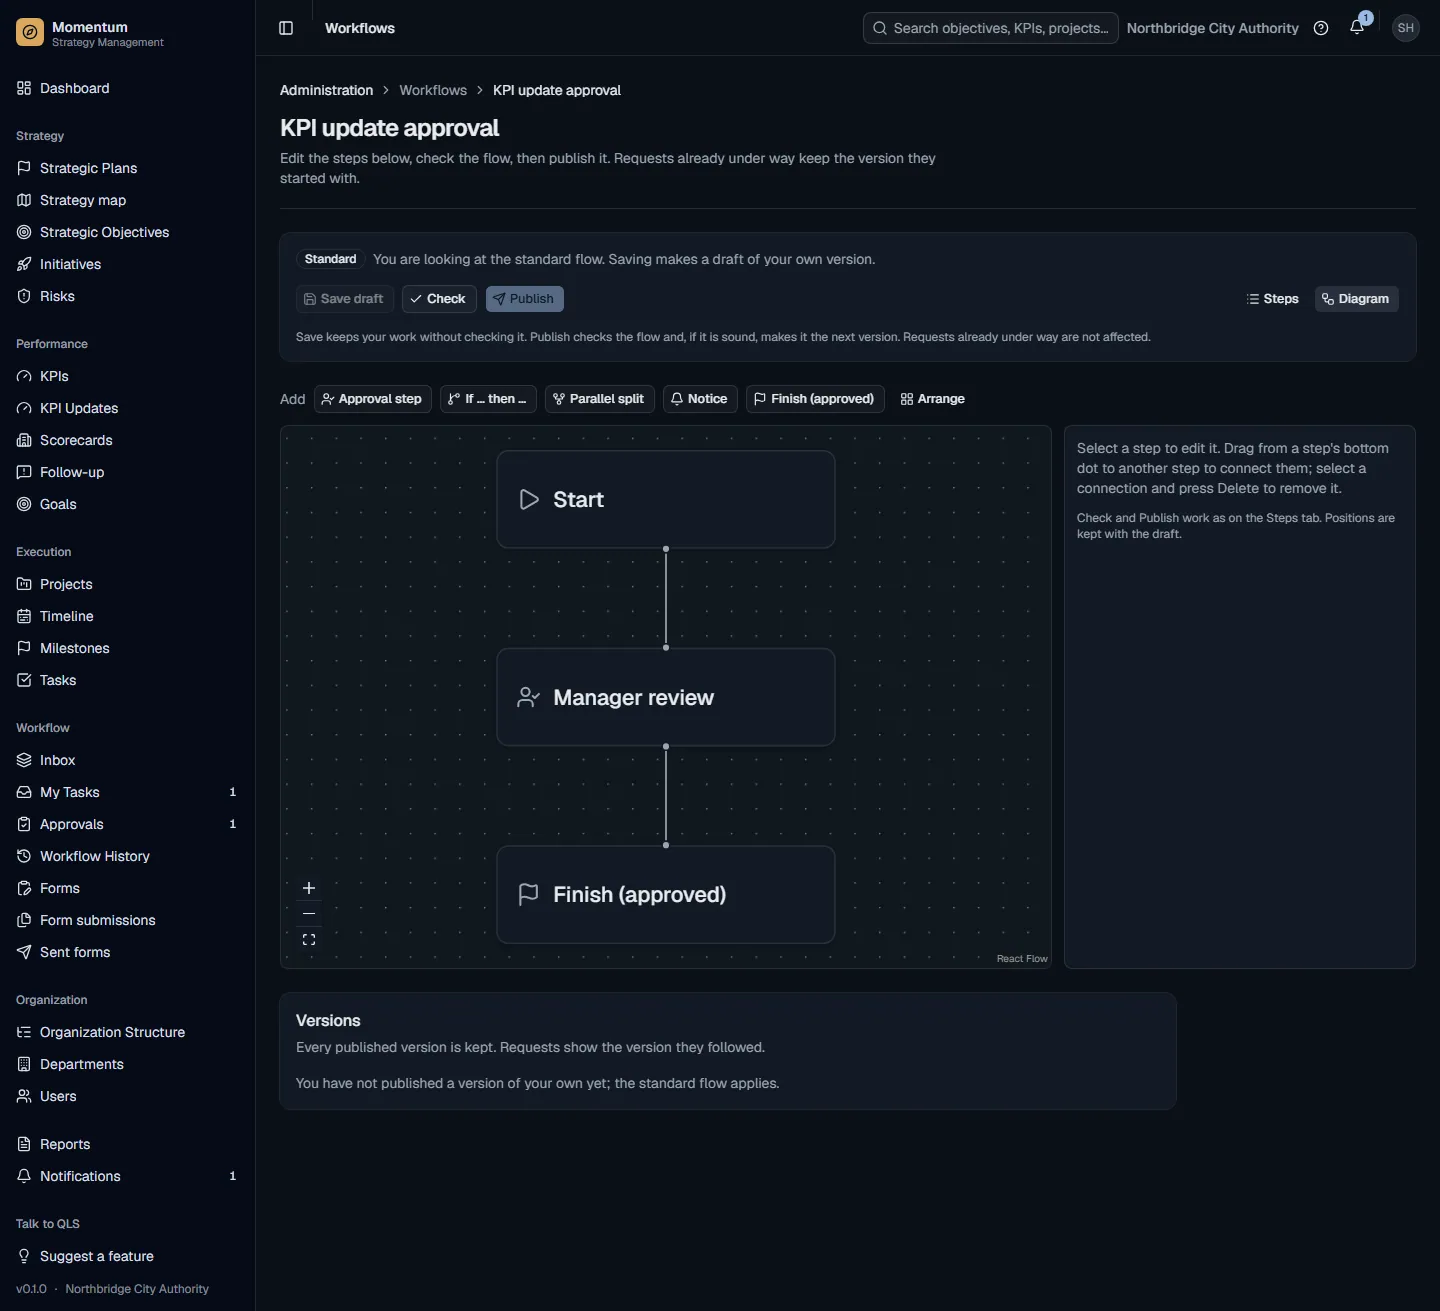Screen dimensions: 1440x1311
Task: Switch to the Steps view
Action: pos(1273,299)
